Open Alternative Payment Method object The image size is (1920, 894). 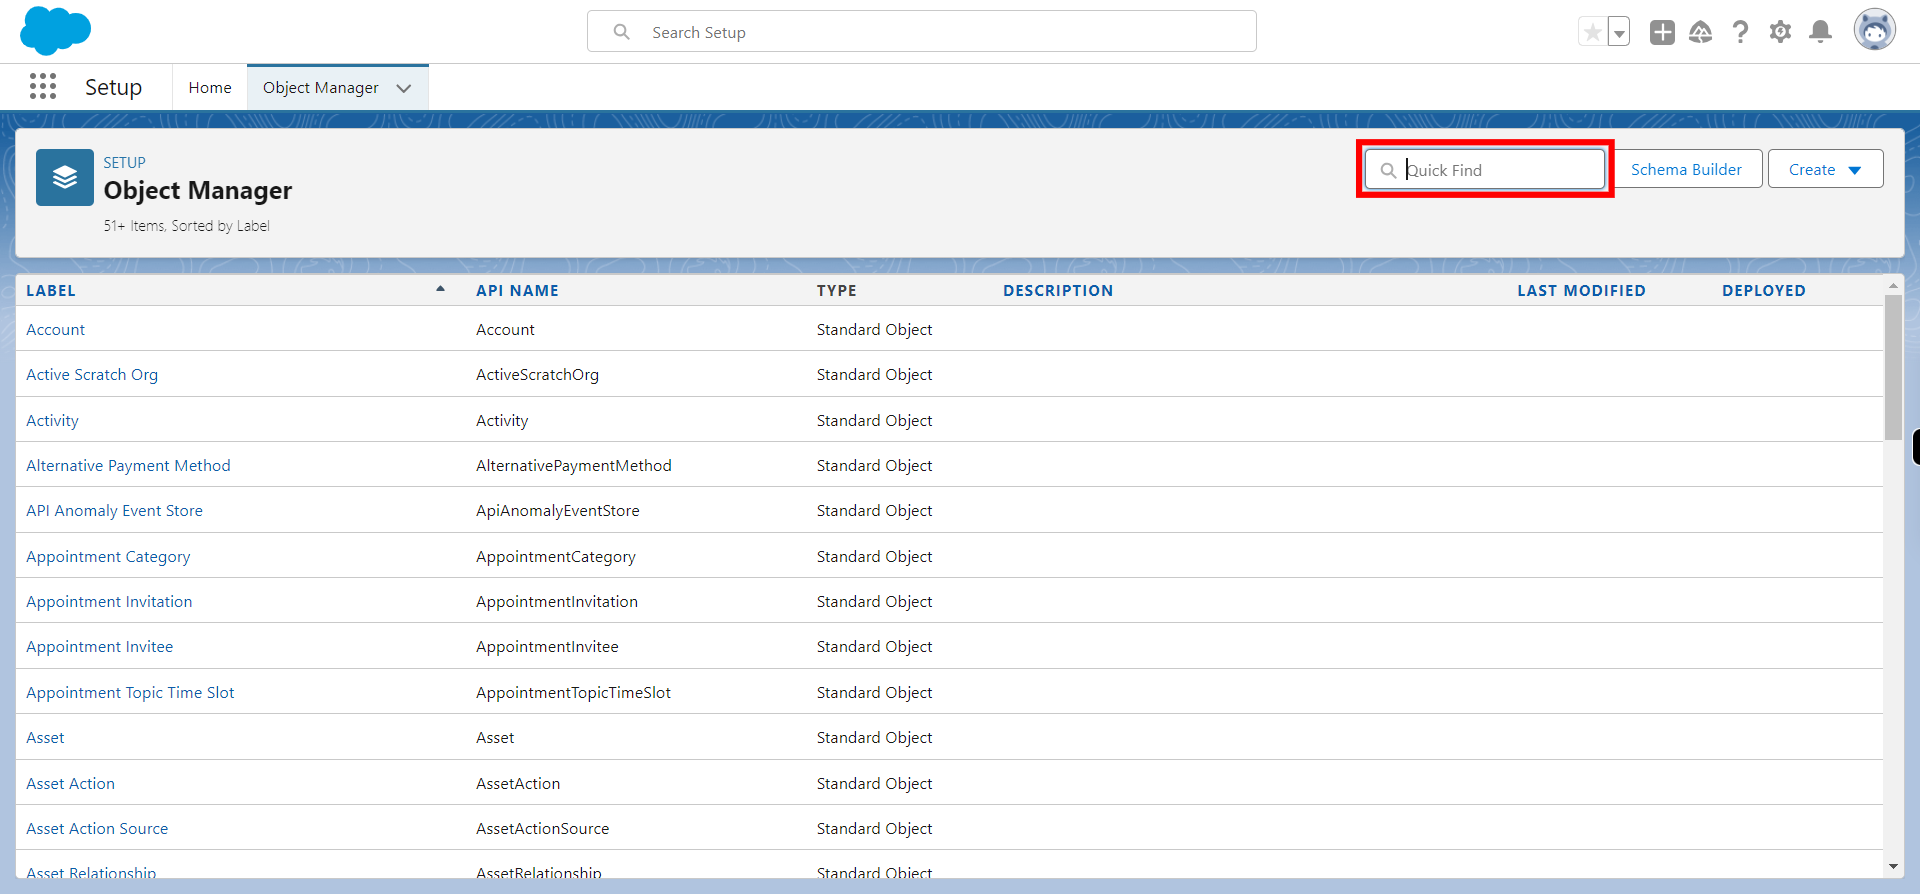click(x=128, y=465)
